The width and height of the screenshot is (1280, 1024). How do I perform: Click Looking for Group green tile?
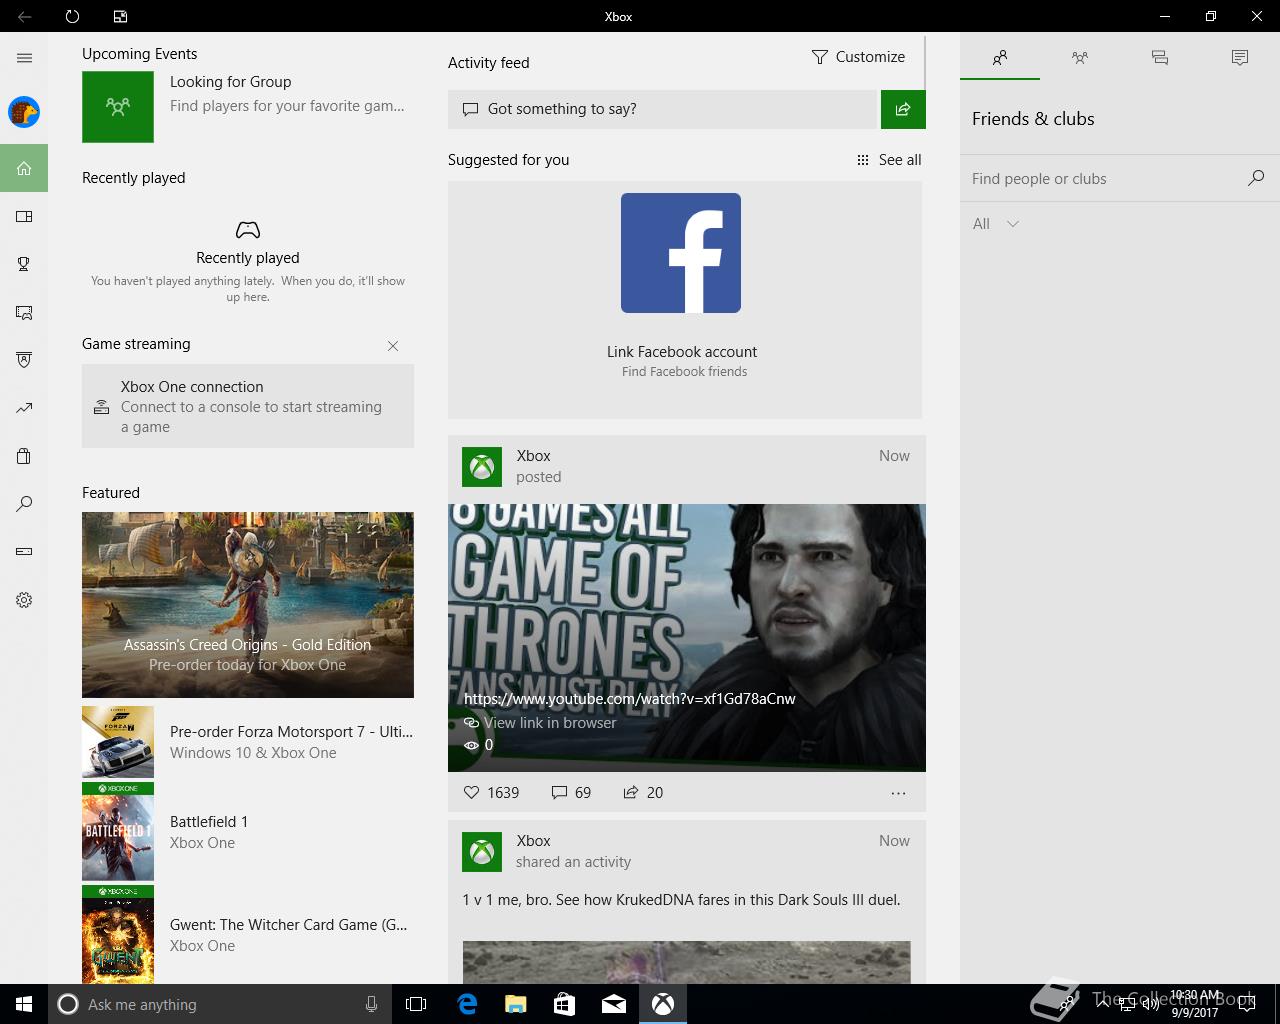[x=118, y=106]
